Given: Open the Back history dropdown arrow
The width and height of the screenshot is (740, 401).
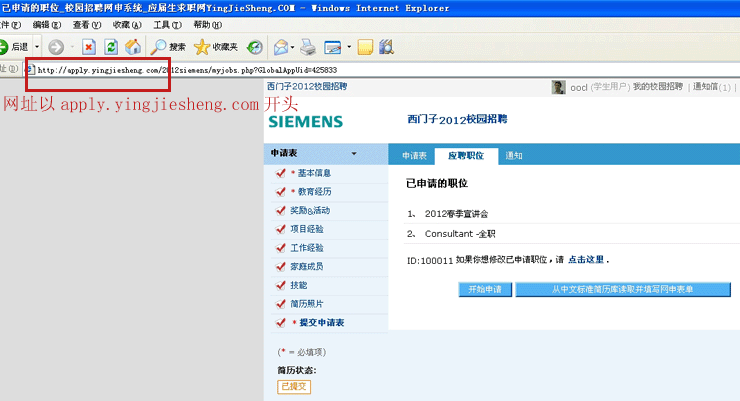Looking at the screenshot, I should coord(37,47).
